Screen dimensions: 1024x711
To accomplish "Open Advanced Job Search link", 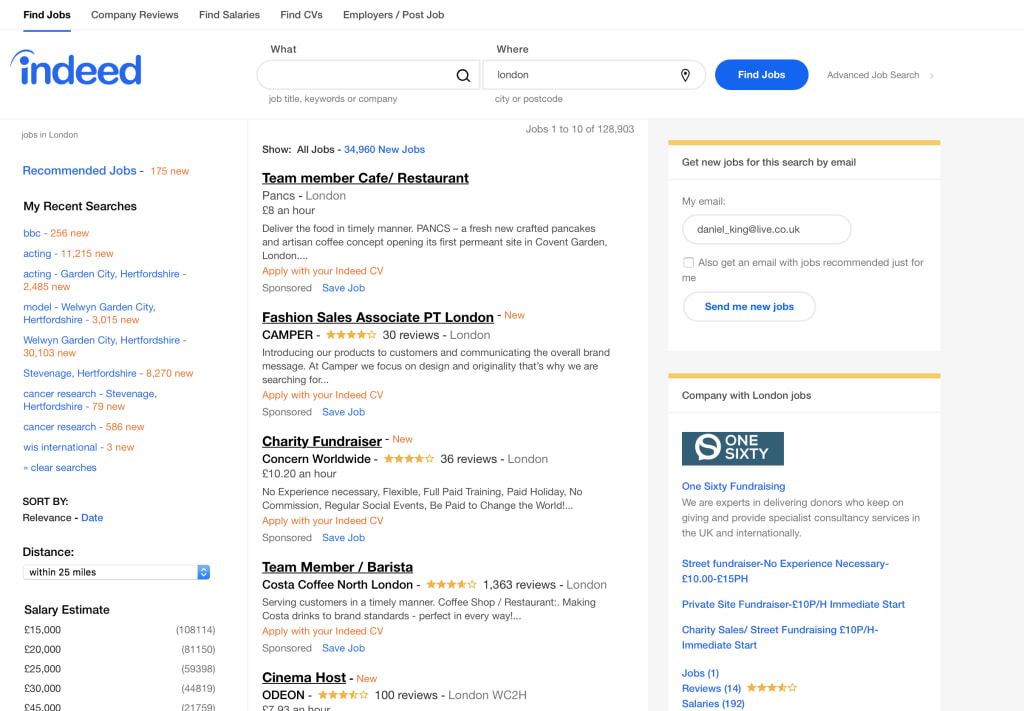I will tap(872, 75).
